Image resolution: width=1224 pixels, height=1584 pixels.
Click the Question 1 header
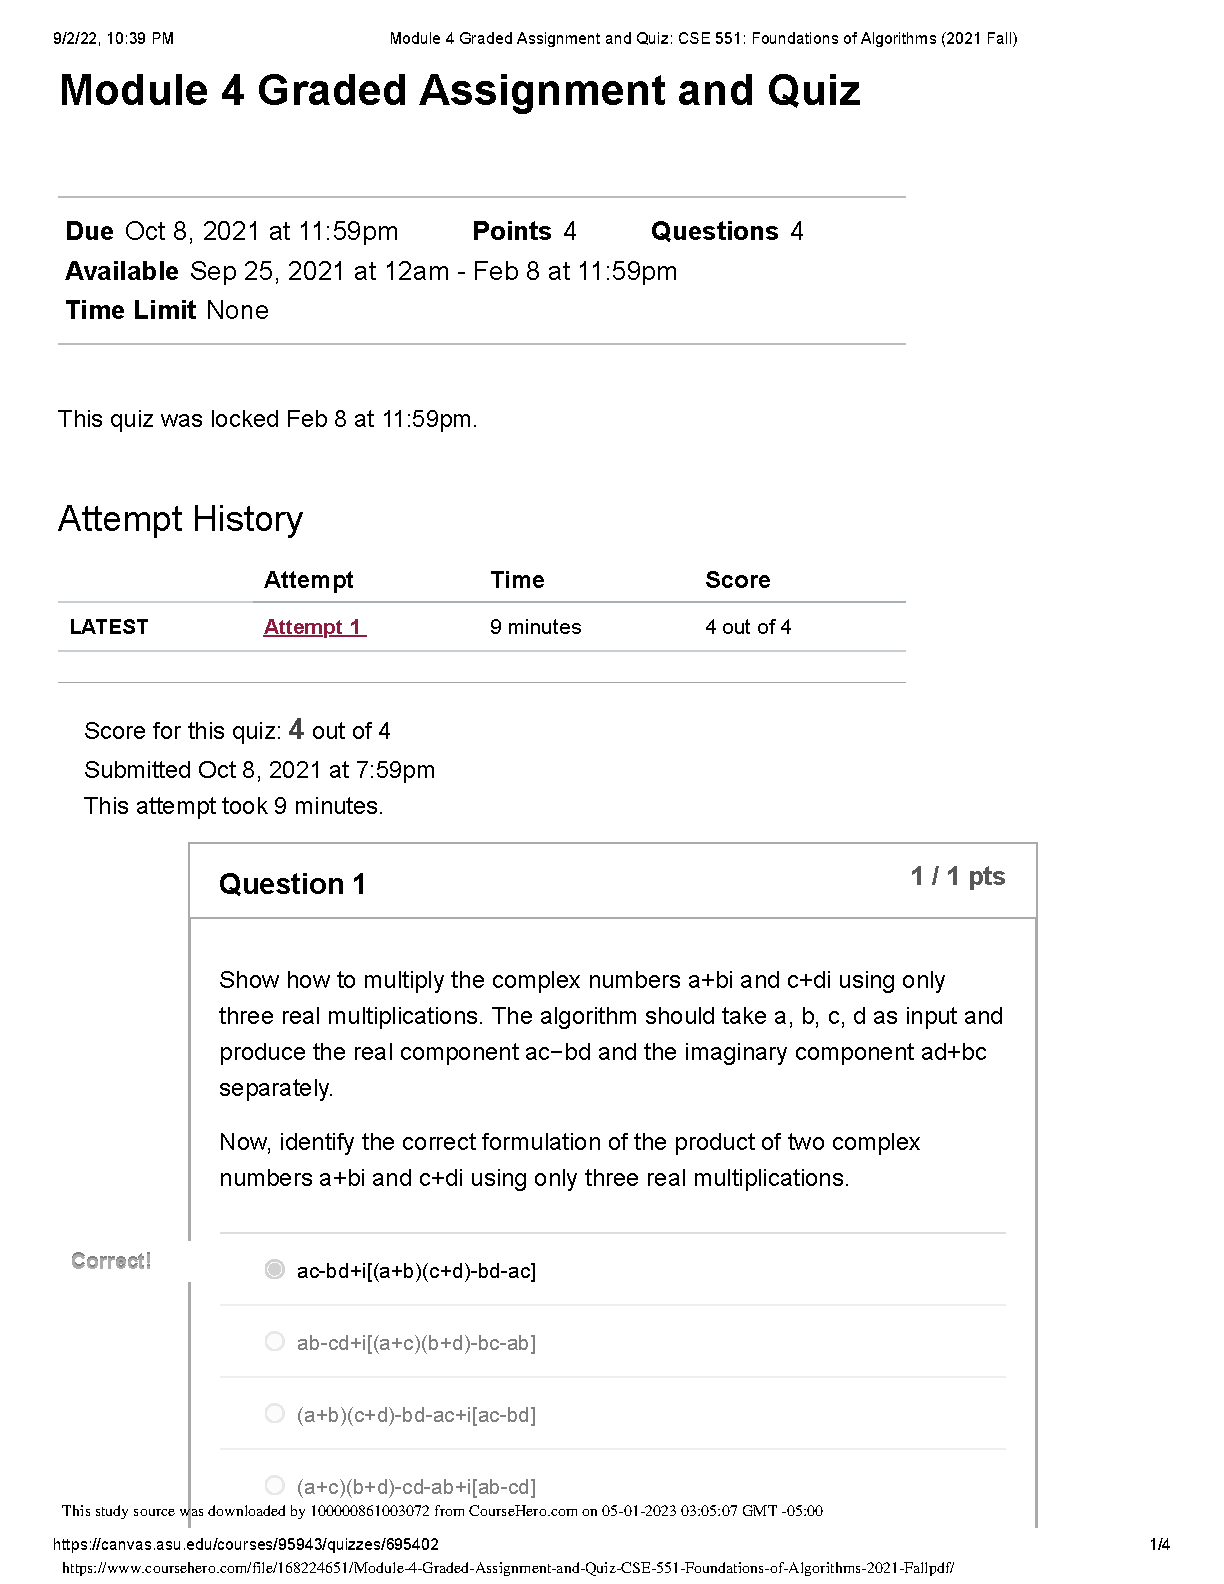(292, 884)
